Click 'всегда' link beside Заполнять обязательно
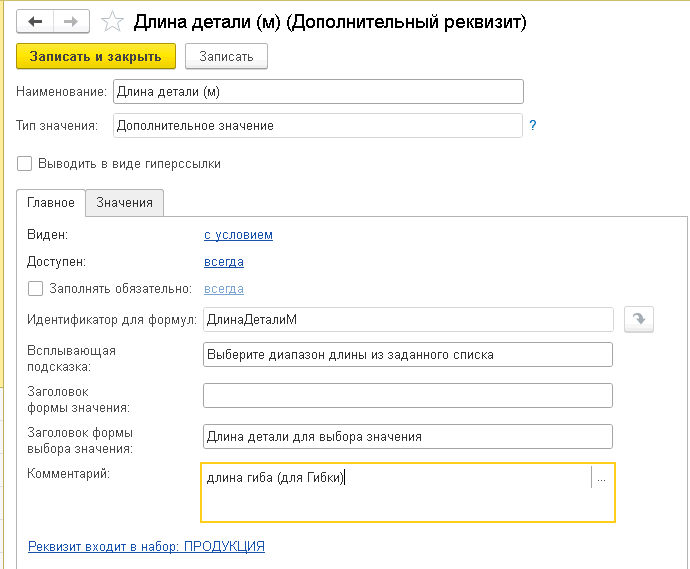The image size is (690, 569). 224,289
